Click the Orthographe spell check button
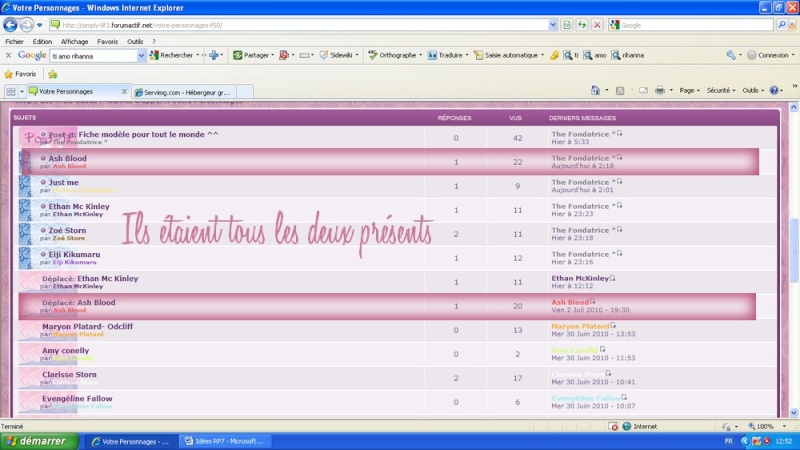This screenshot has width=800, height=450. tap(392, 55)
